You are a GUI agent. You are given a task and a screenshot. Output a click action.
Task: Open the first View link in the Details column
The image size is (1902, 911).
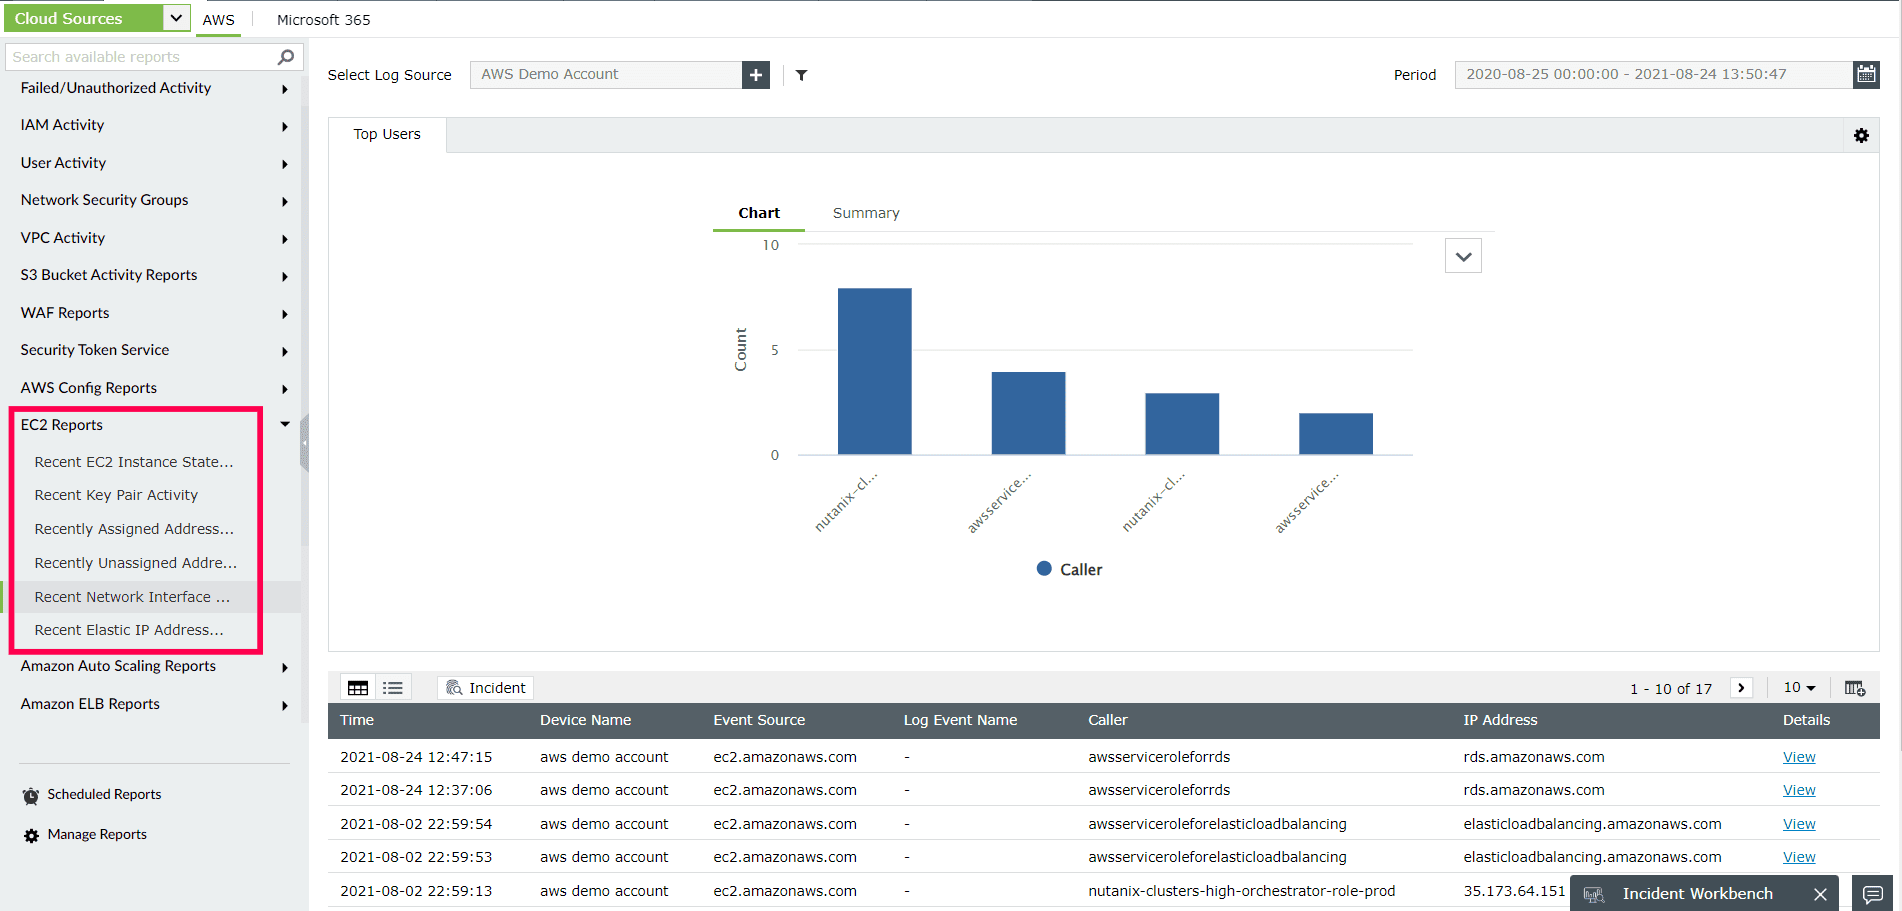[1798, 756]
